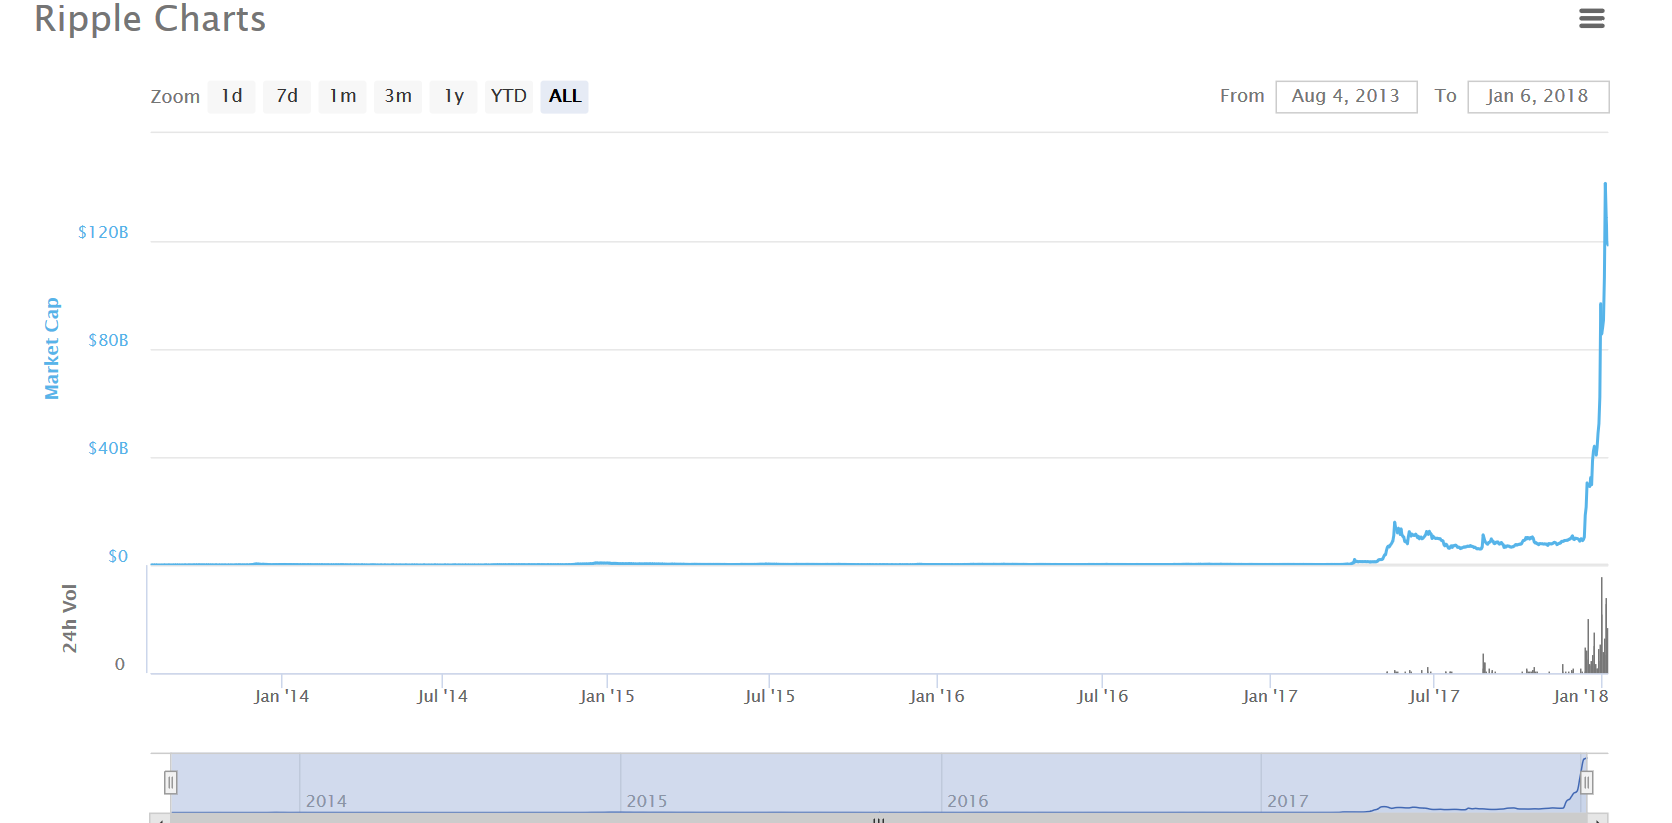Viewport: 1672px width, 823px height.
Task: Open the chart context hamburger menu
Action: click(1591, 19)
